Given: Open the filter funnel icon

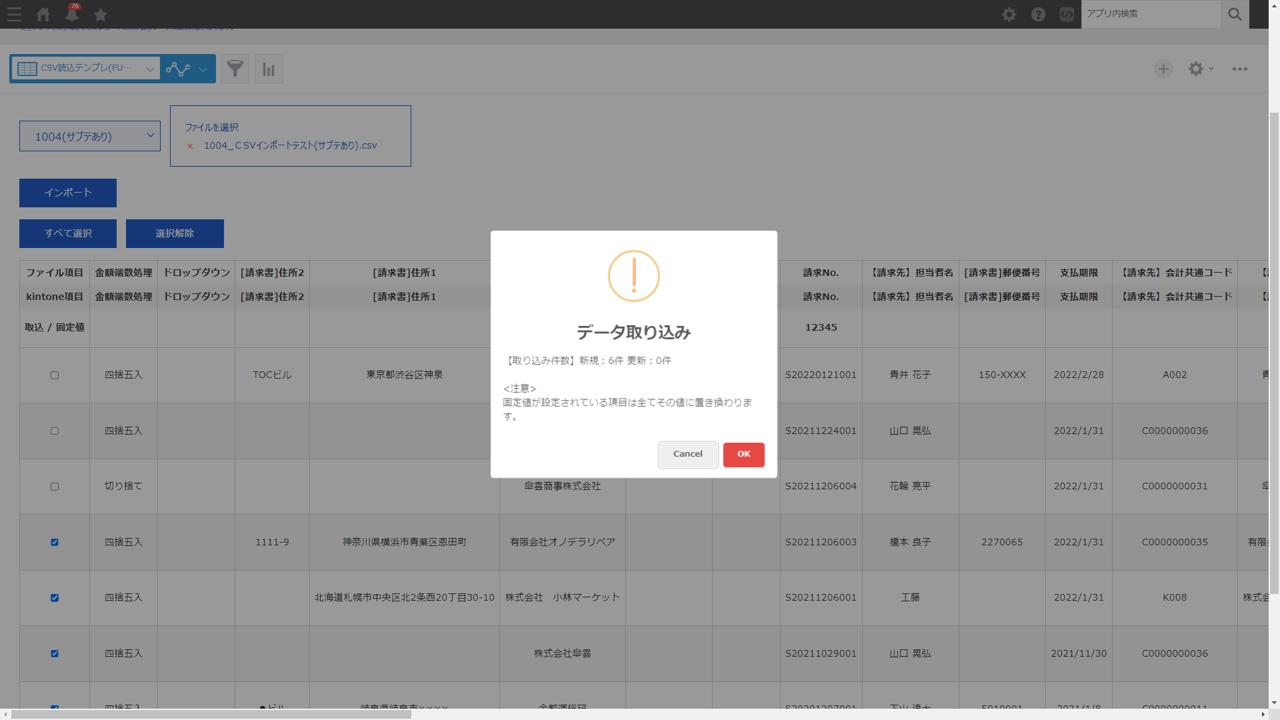Looking at the screenshot, I should pos(235,69).
